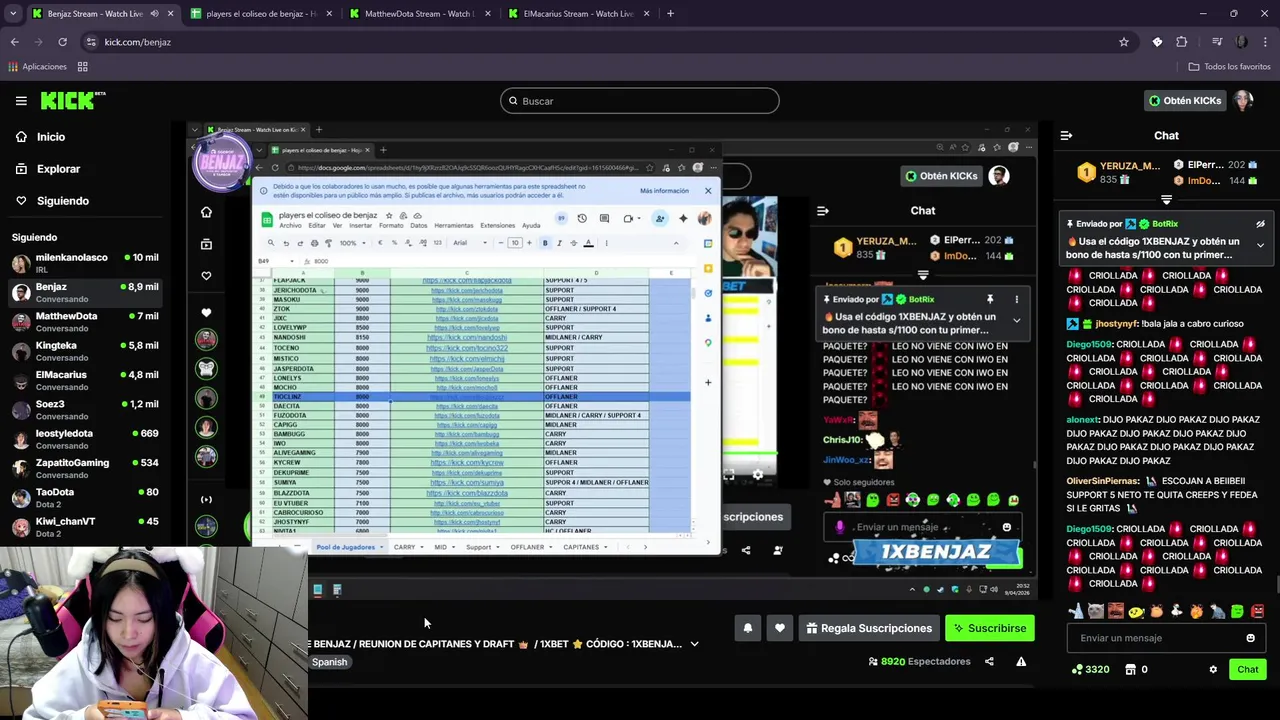Switch to ElMacarius Stream tab
The image size is (1280, 720).
point(578,14)
